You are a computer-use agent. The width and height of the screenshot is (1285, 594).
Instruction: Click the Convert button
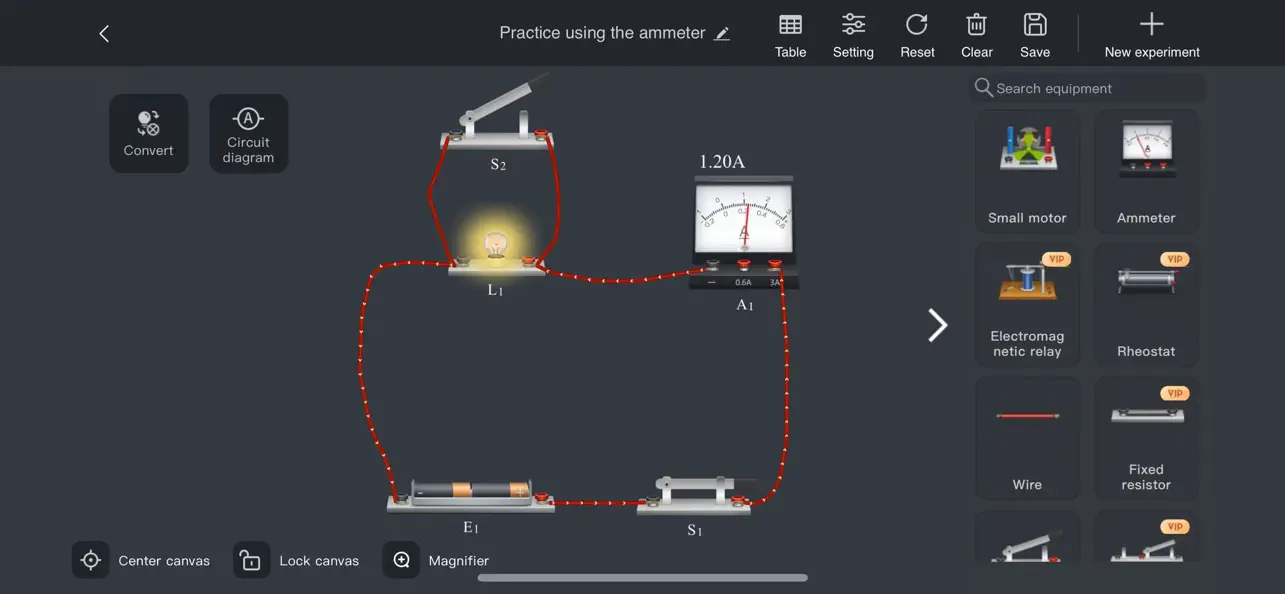click(x=149, y=133)
